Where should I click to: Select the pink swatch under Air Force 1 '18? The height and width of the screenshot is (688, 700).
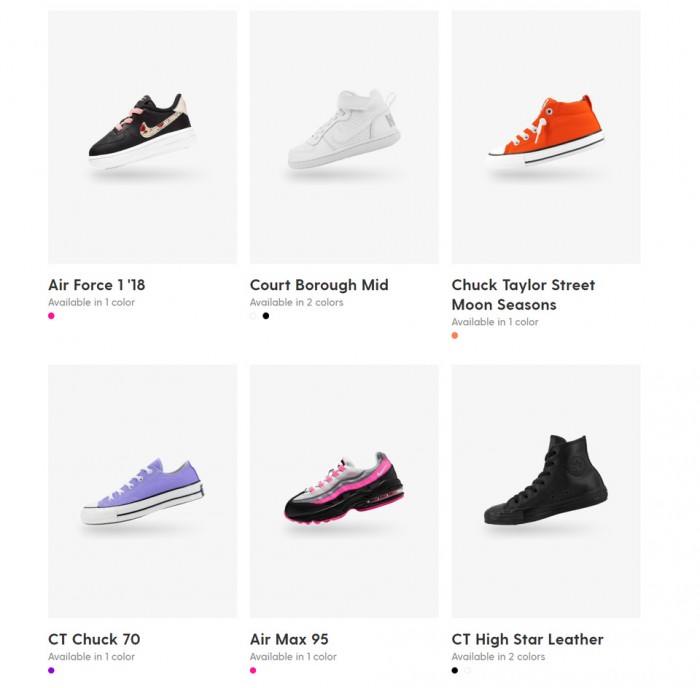52,316
